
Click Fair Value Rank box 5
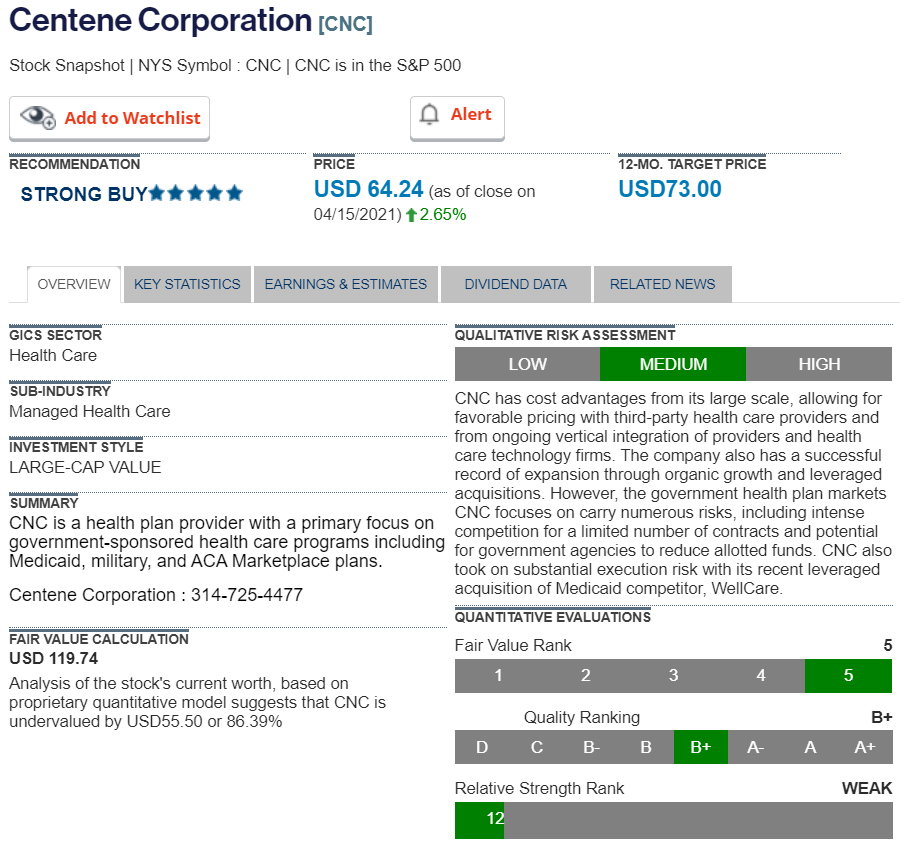pos(848,676)
